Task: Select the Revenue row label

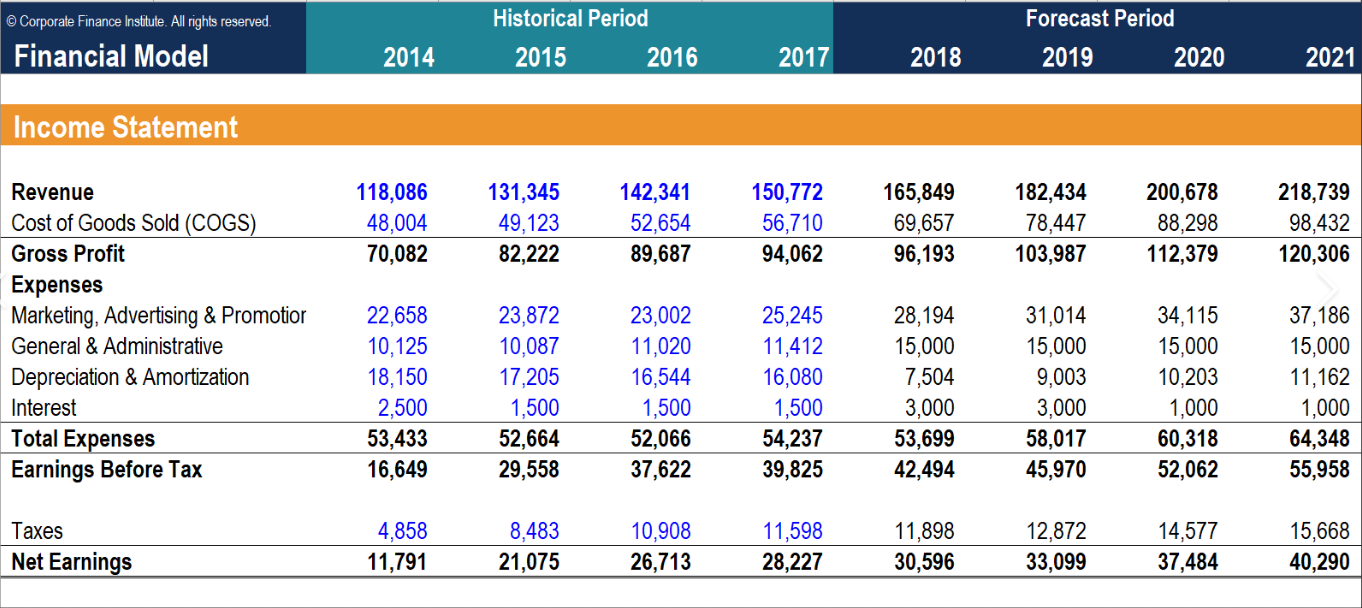Action: point(53,192)
